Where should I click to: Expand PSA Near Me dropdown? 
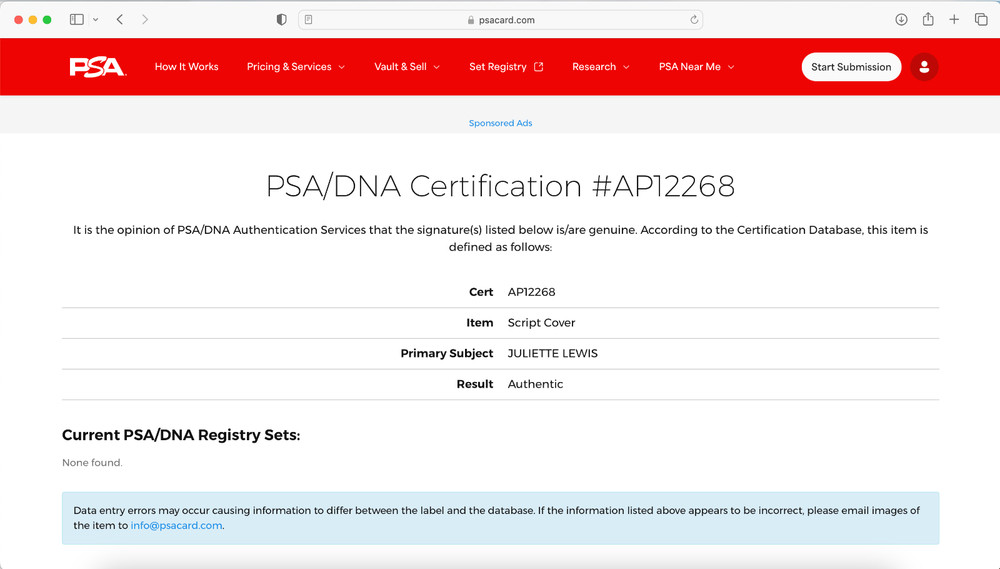click(x=696, y=67)
